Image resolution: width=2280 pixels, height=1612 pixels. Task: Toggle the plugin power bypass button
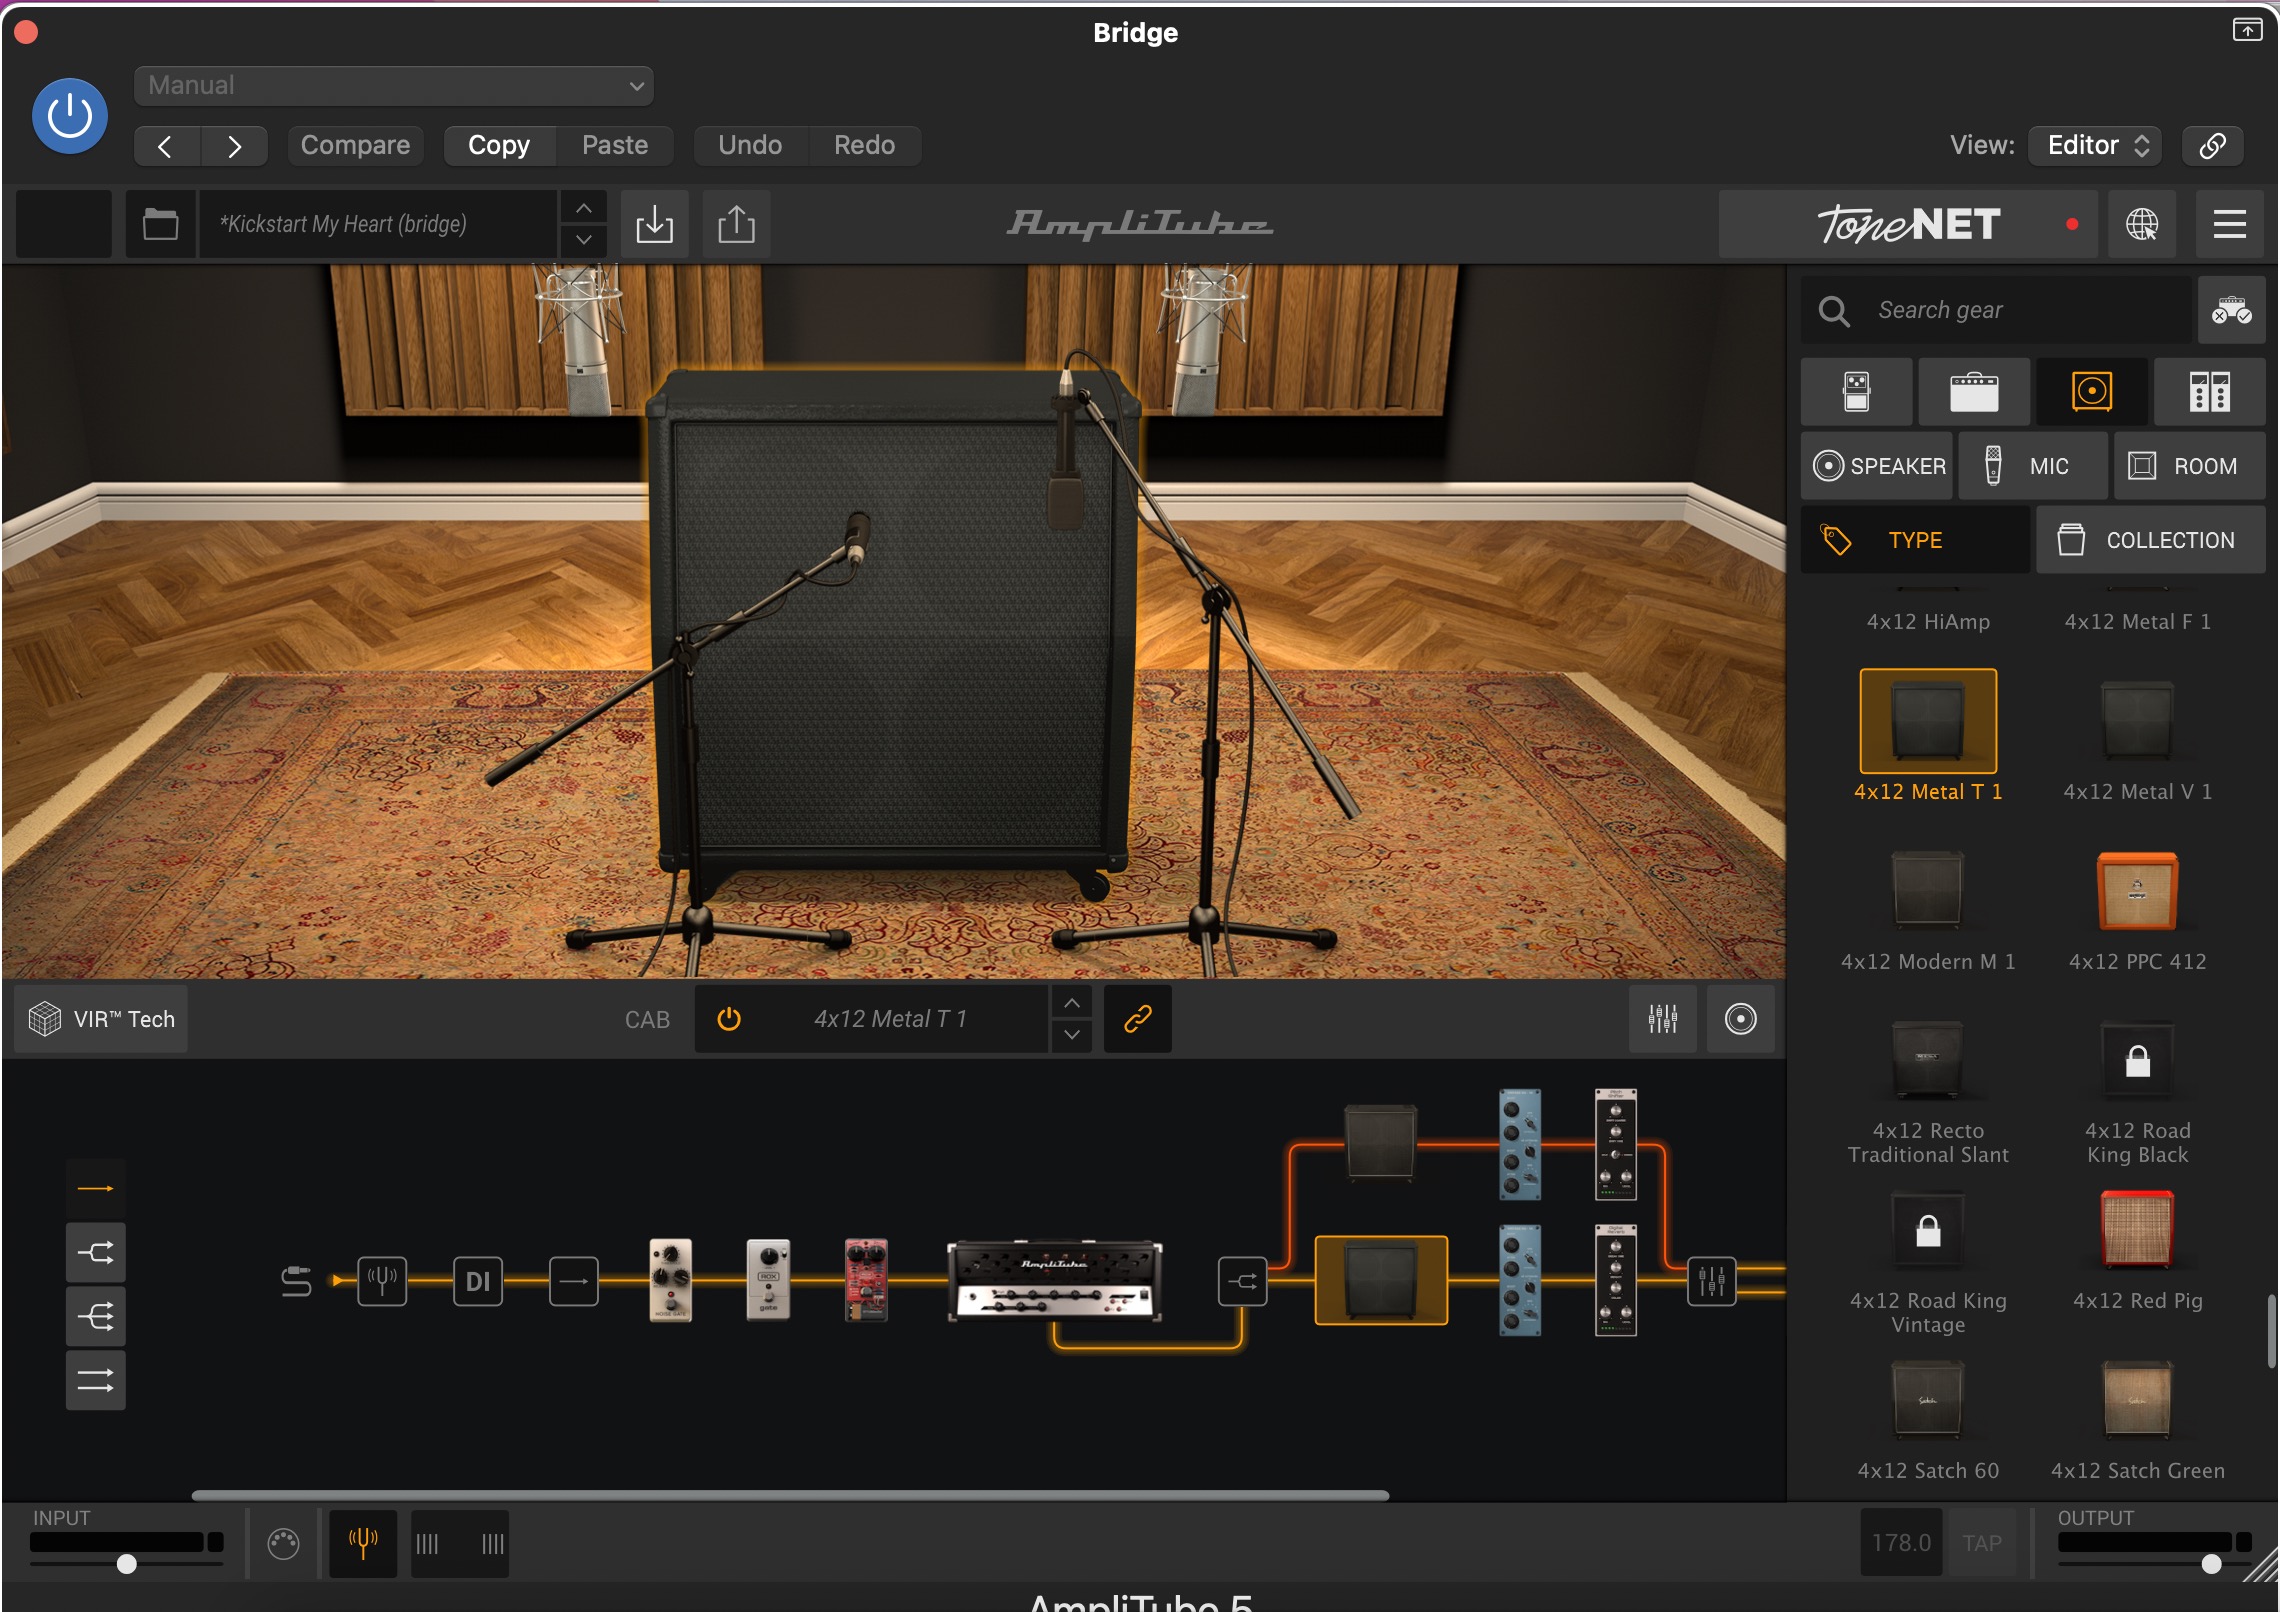pyautogui.click(x=70, y=116)
